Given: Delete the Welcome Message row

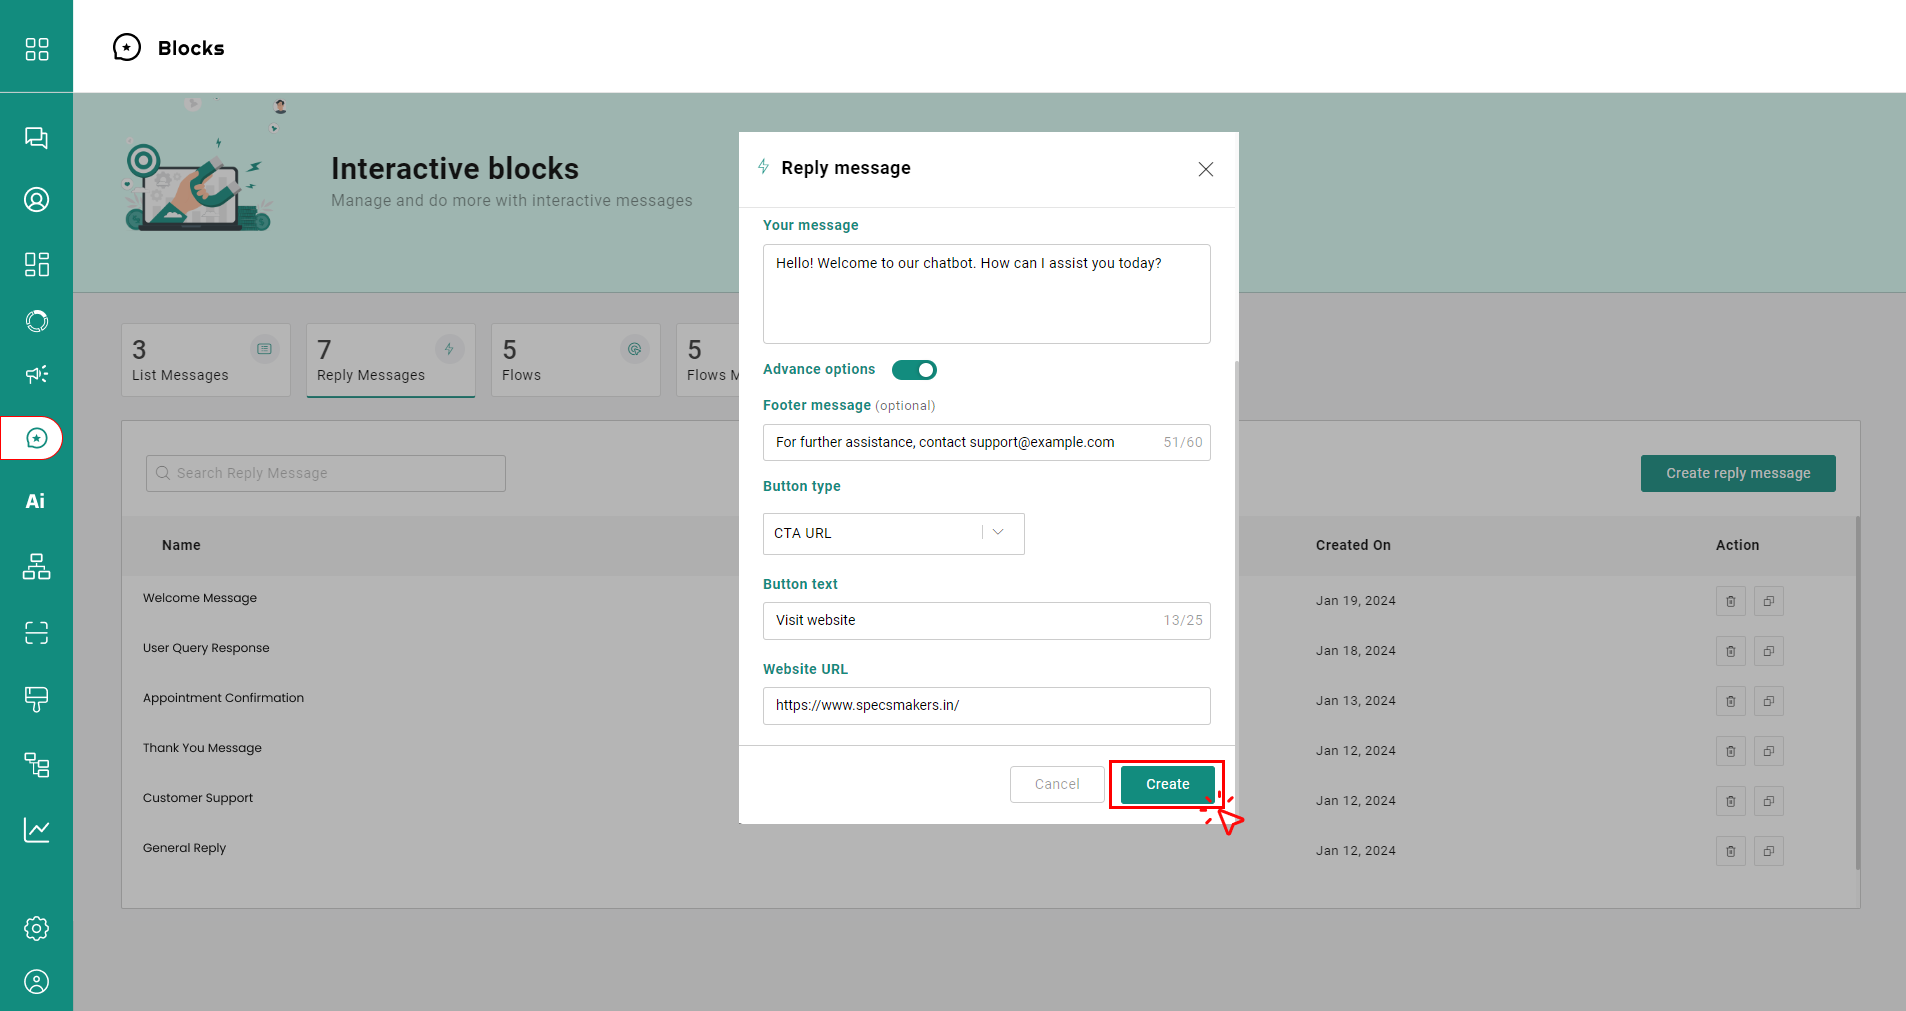Looking at the screenshot, I should 1730,601.
